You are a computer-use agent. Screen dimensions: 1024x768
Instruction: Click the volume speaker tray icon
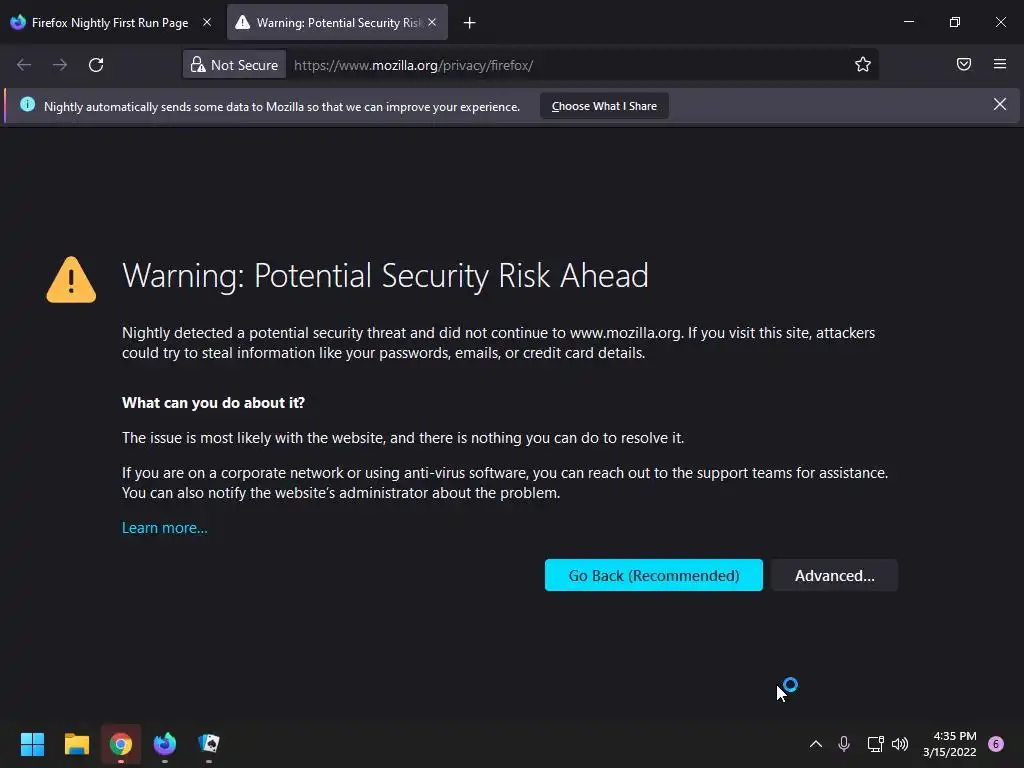tap(900, 744)
